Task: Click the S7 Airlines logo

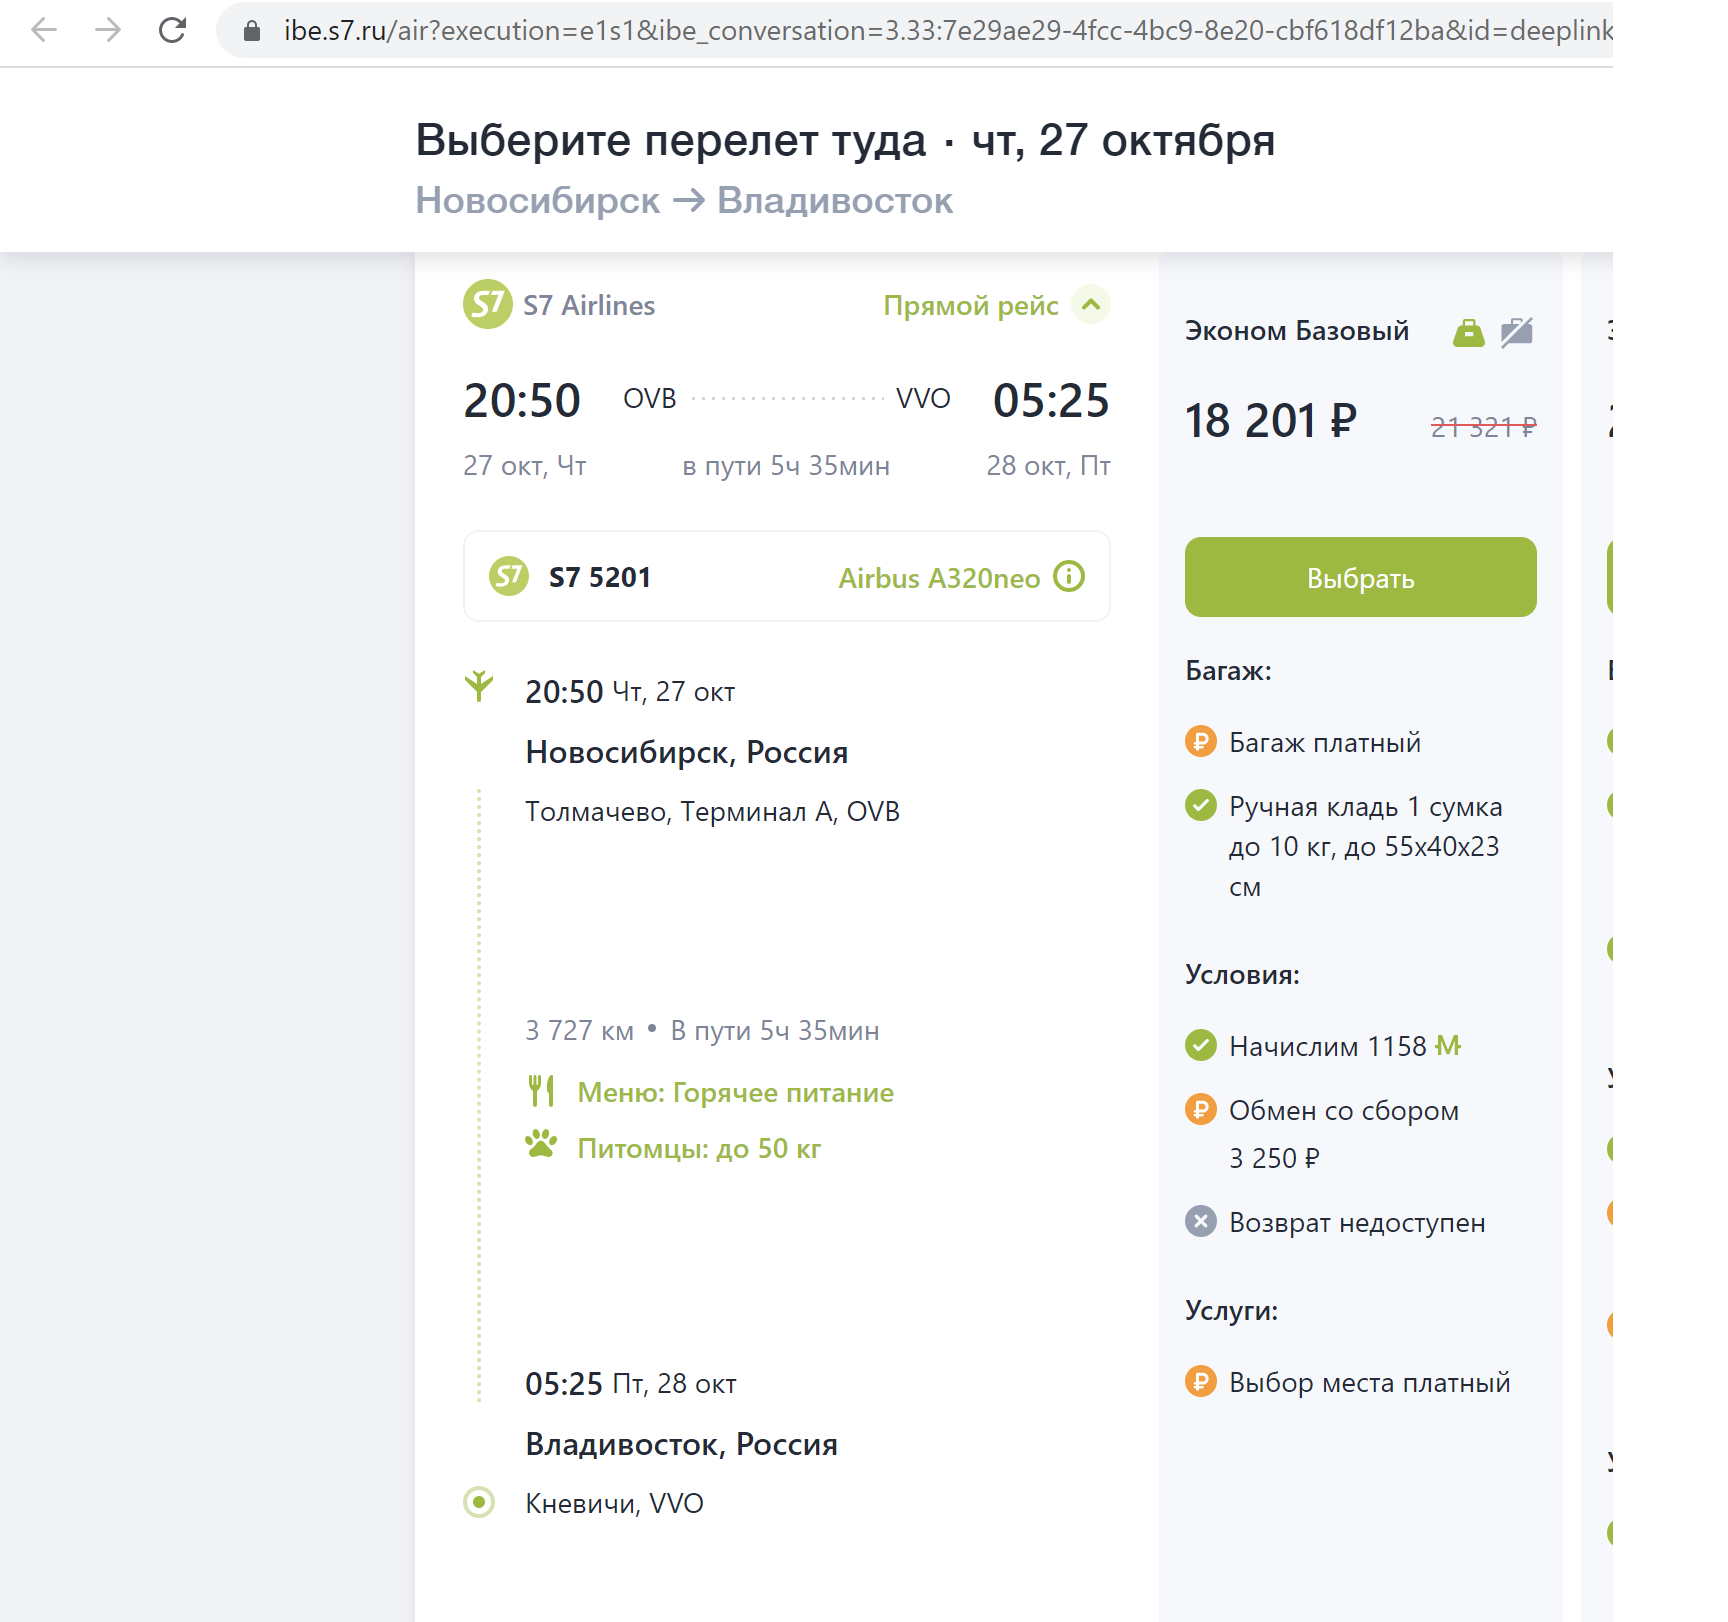Action: [487, 304]
